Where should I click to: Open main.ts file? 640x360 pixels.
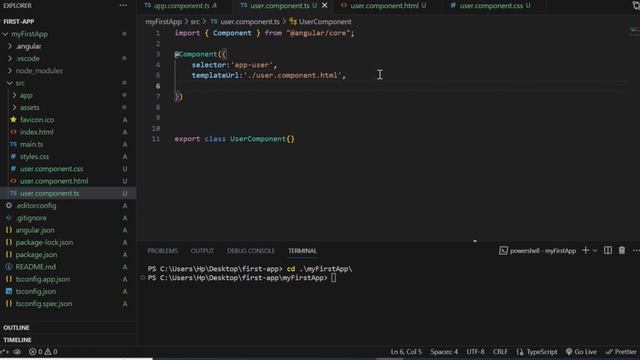tap(31, 144)
